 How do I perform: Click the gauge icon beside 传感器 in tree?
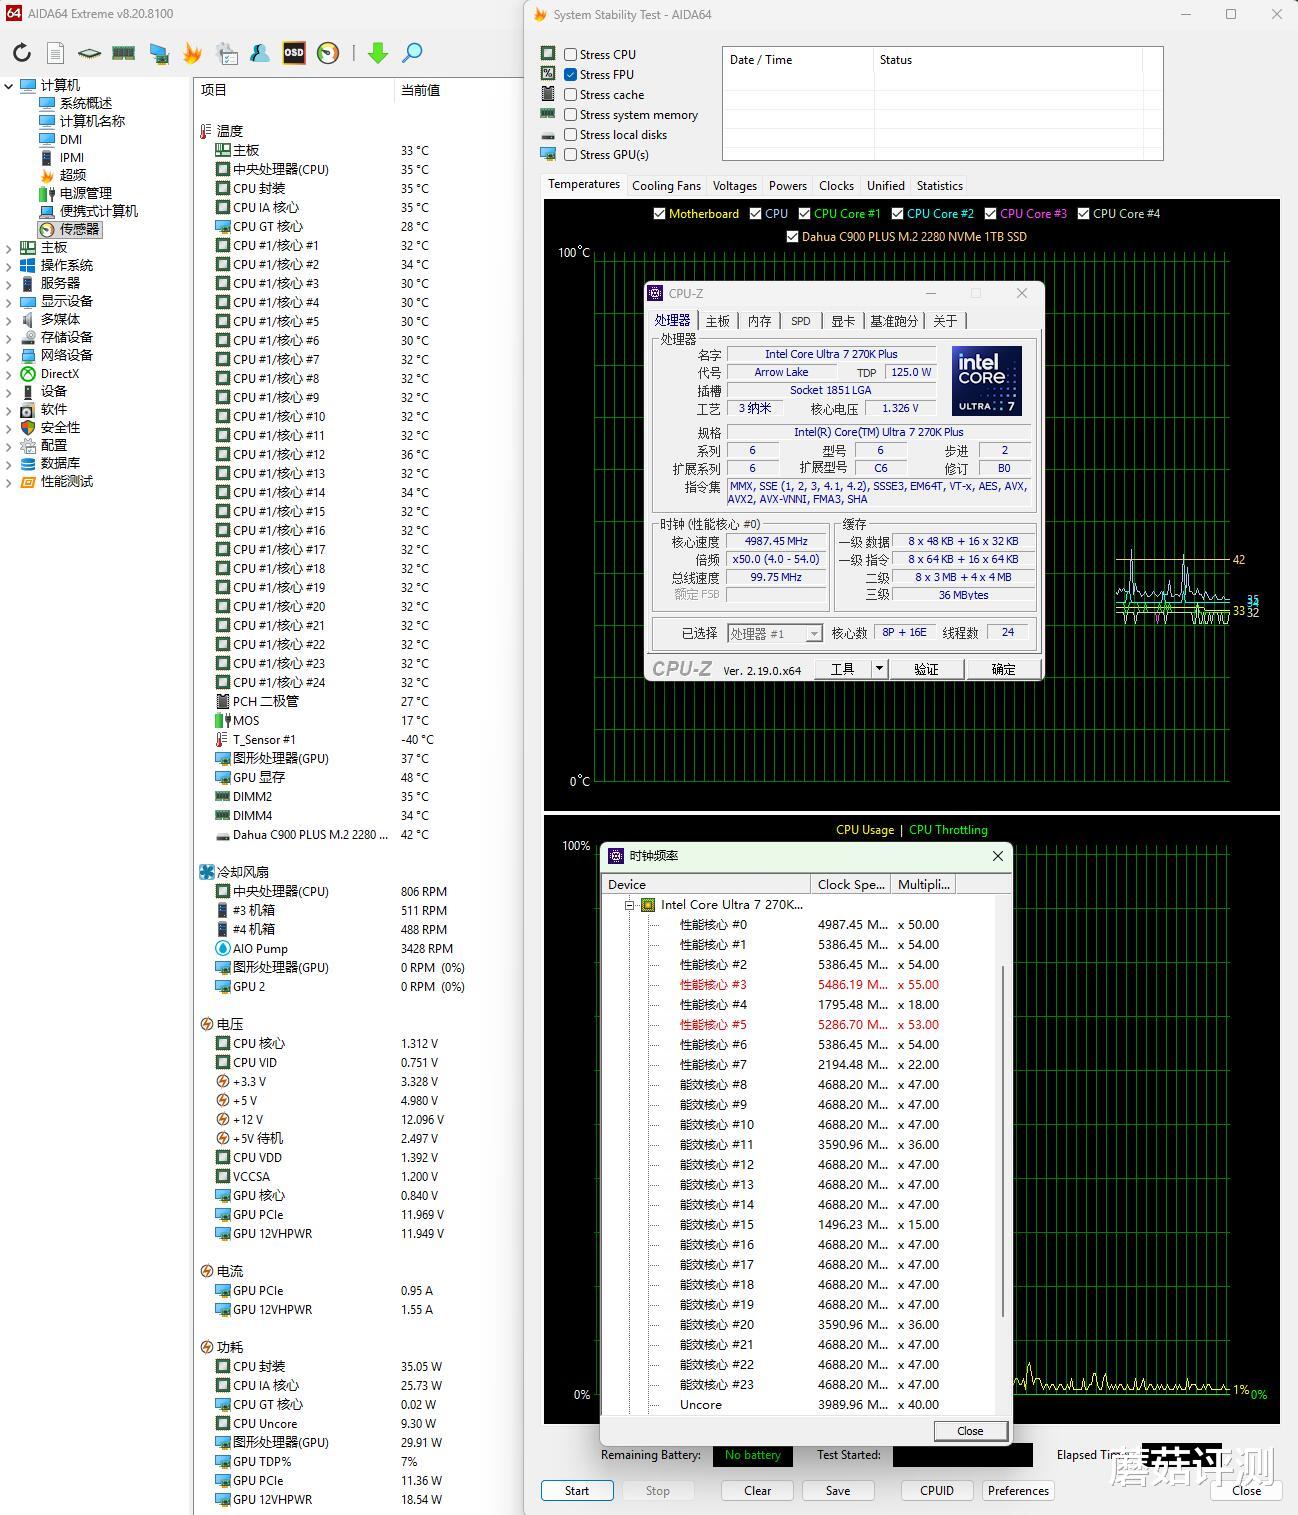point(47,229)
